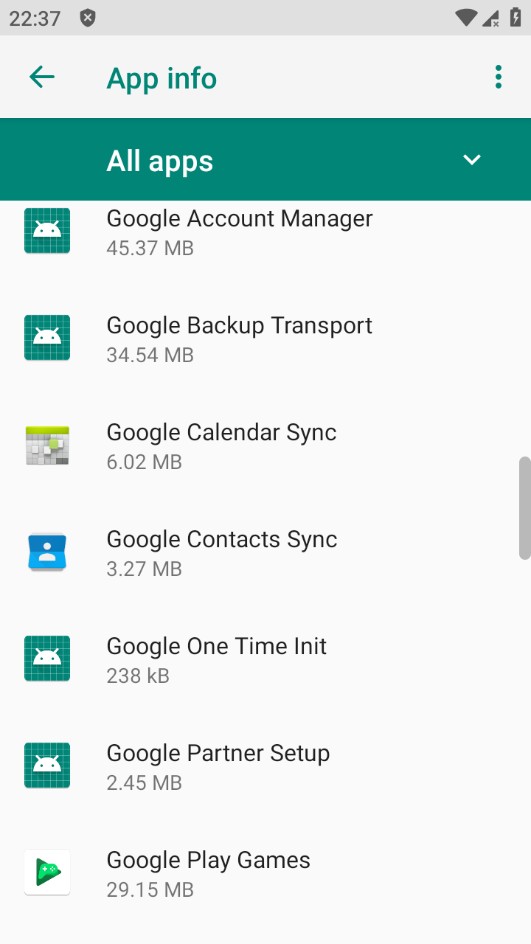Open Google Partner Setup details
Viewport: 531px width, 944px height.
tap(266, 765)
